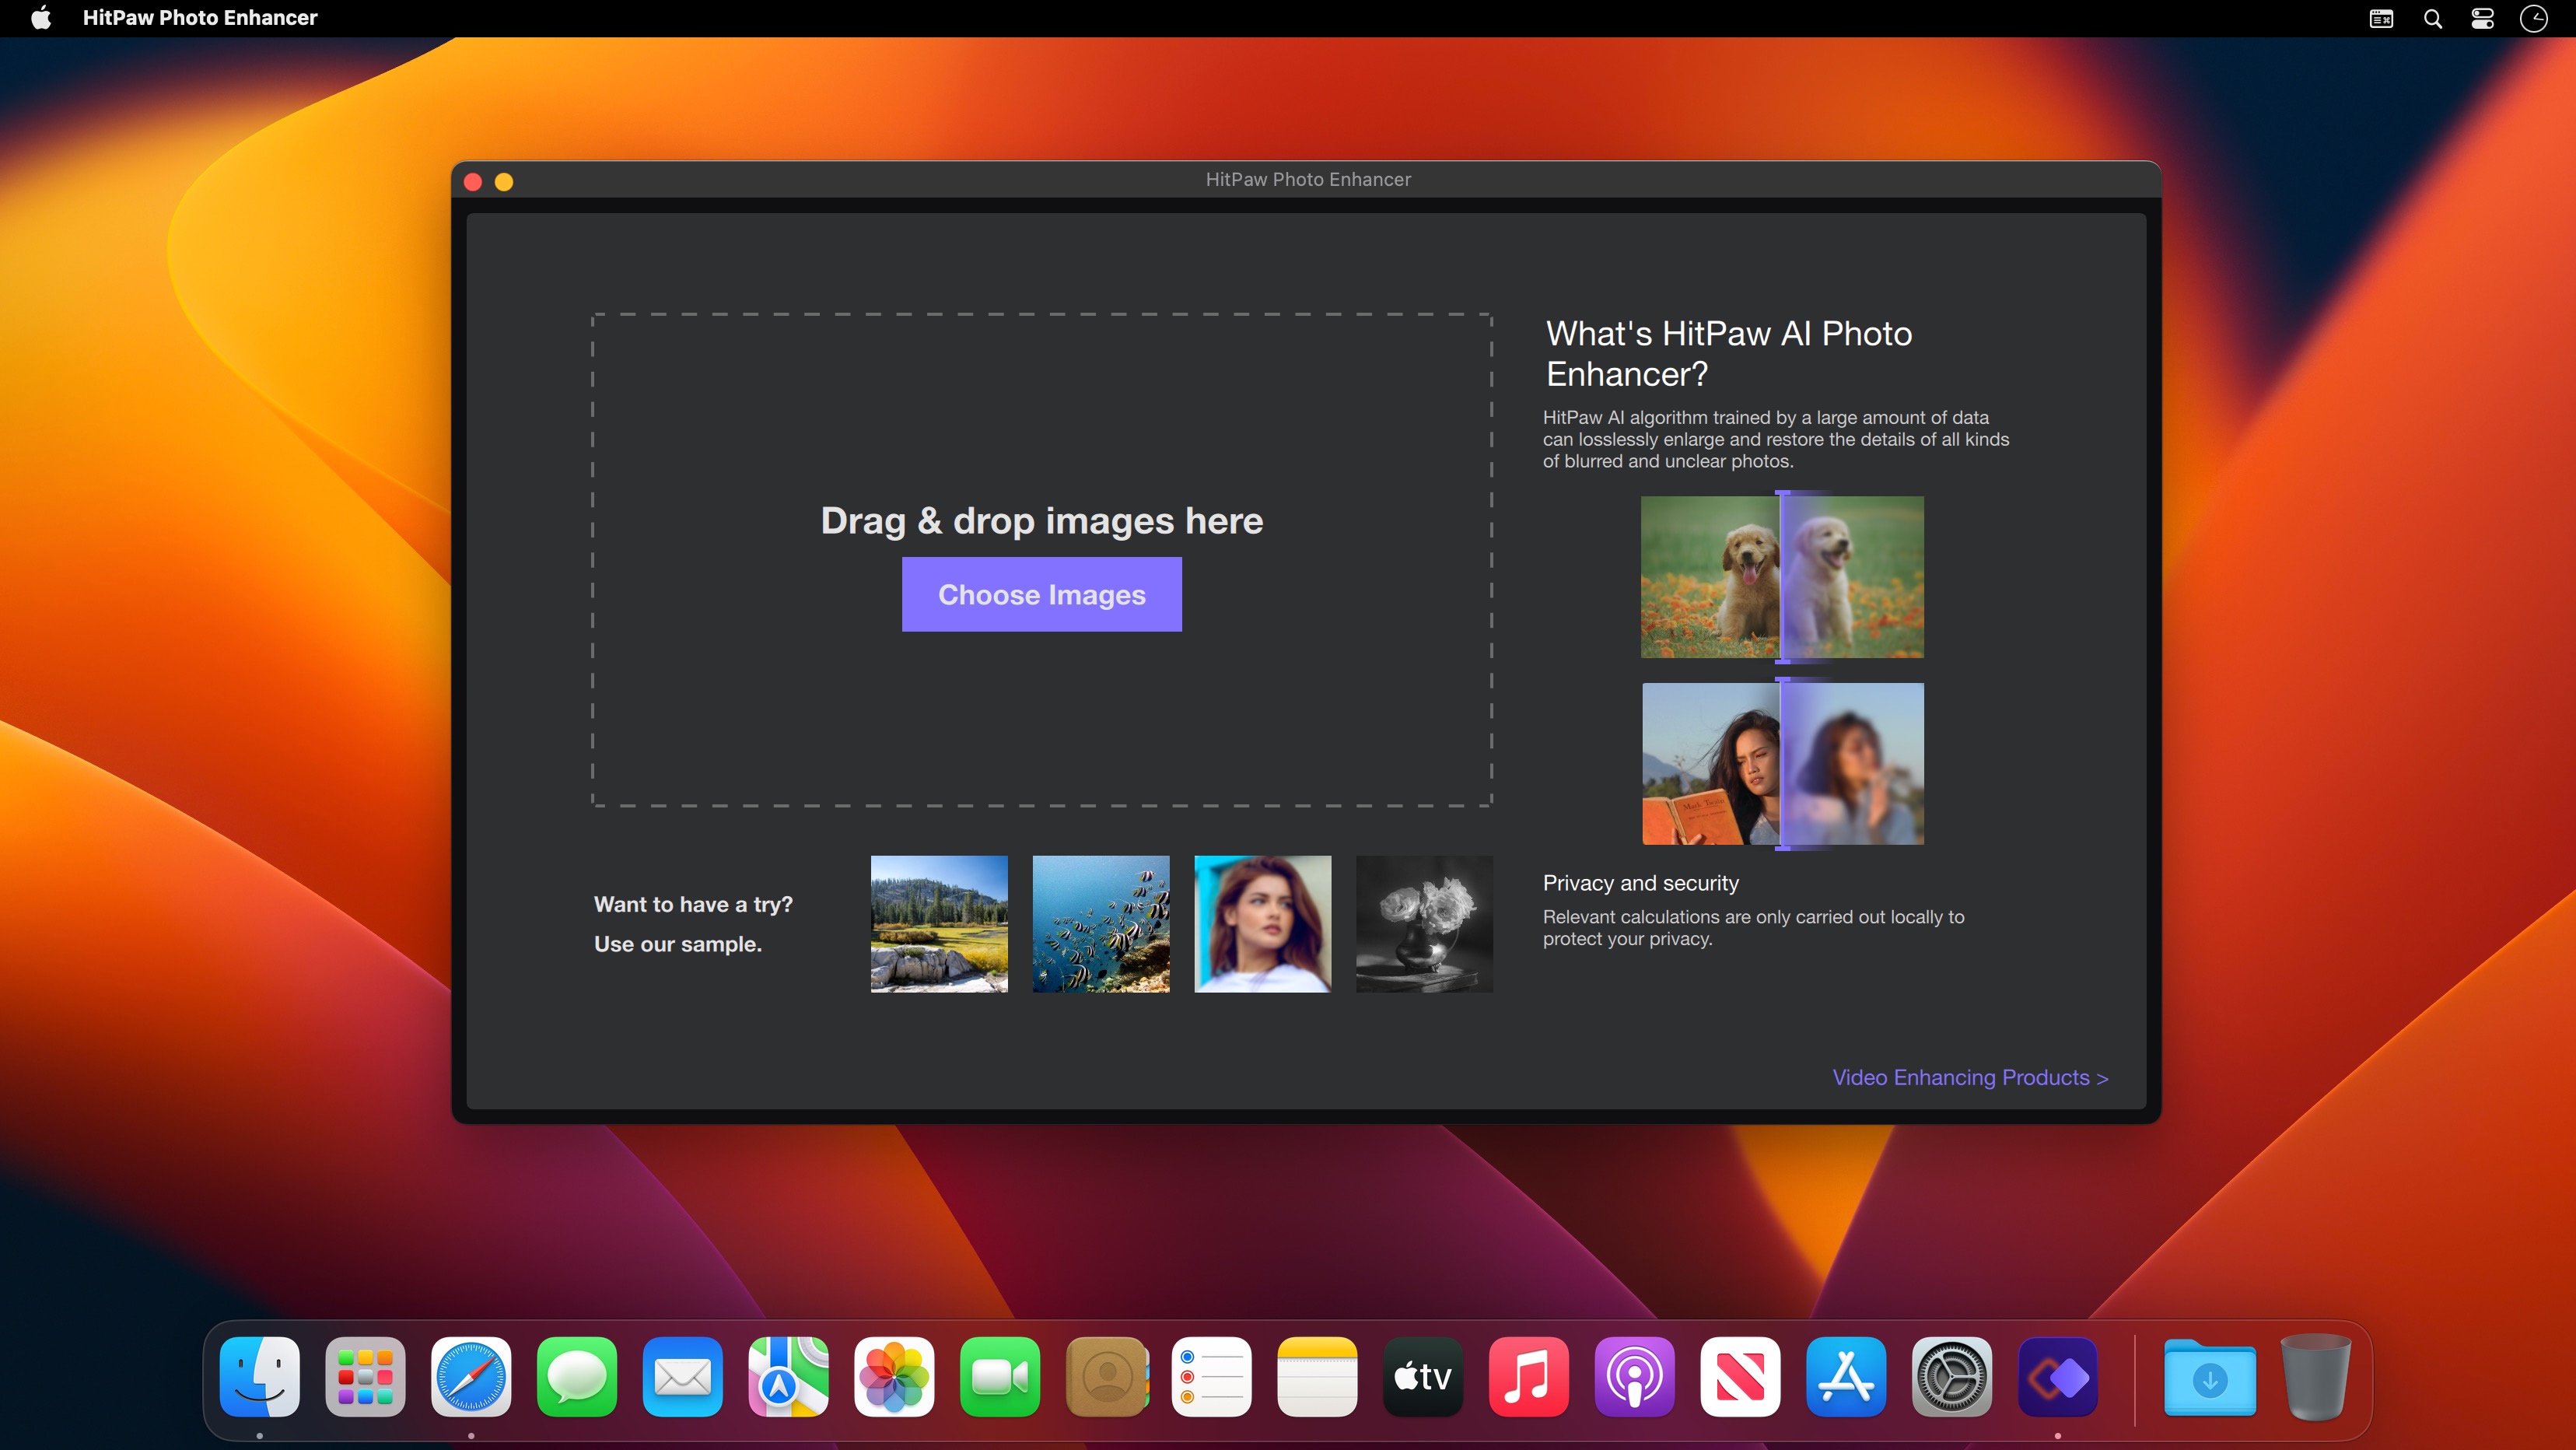This screenshot has width=2576, height=1450.
Task: Select black and white smoke thumbnail
Action: coord(1424,923)
